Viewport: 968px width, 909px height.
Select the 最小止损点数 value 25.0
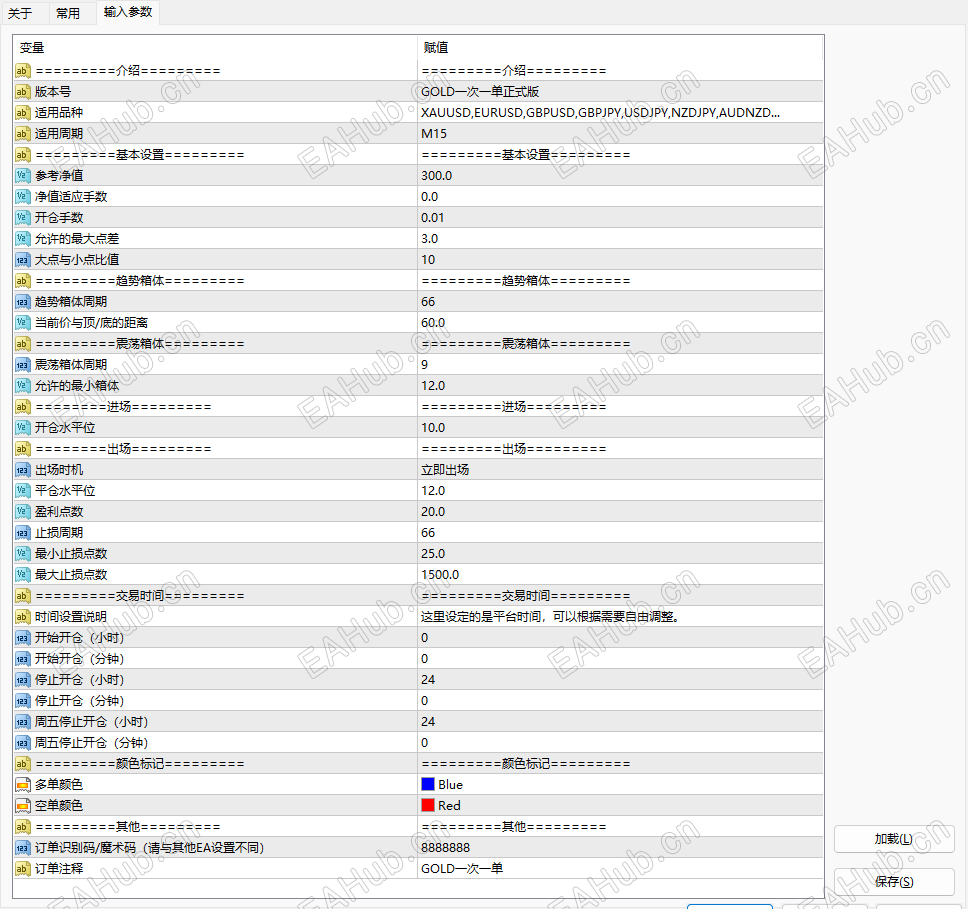click(433, 553)
